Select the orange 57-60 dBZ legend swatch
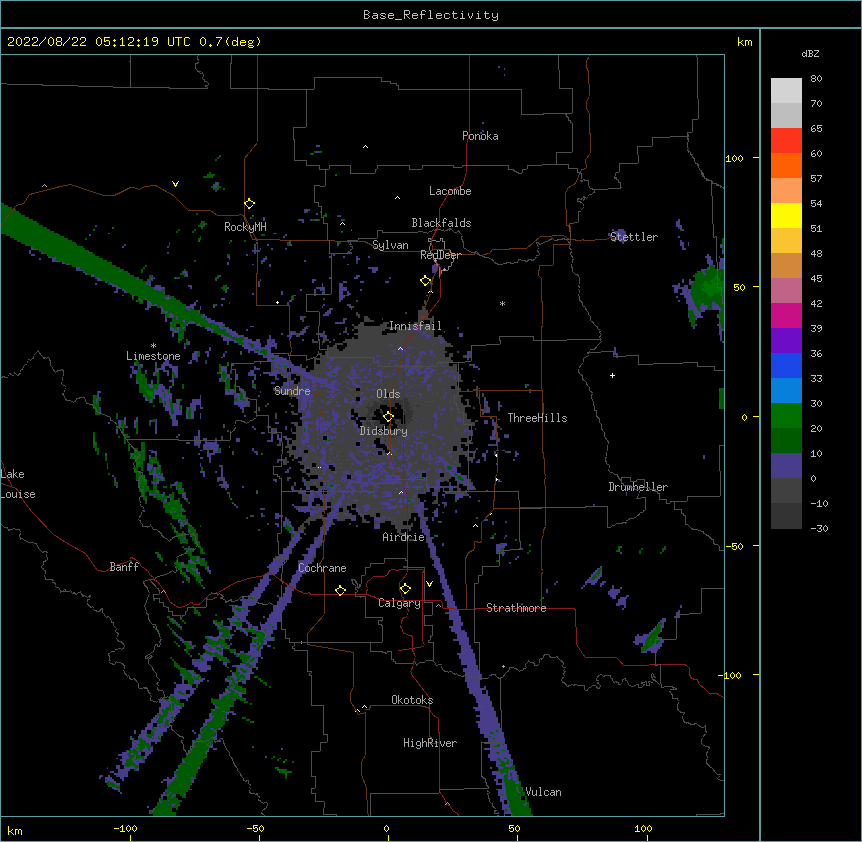The height and width of the screenshot is (842, 862). click(x=786, y=165)
